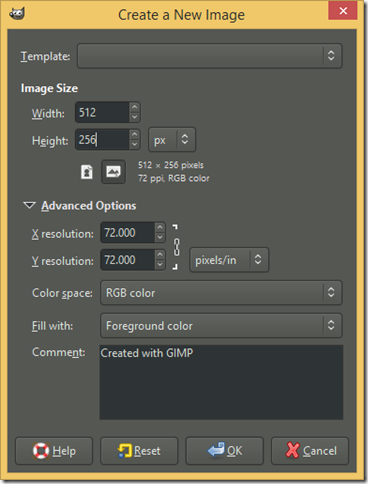Increase Height with up arrow
368x484 pixels.
pos(134,134)
